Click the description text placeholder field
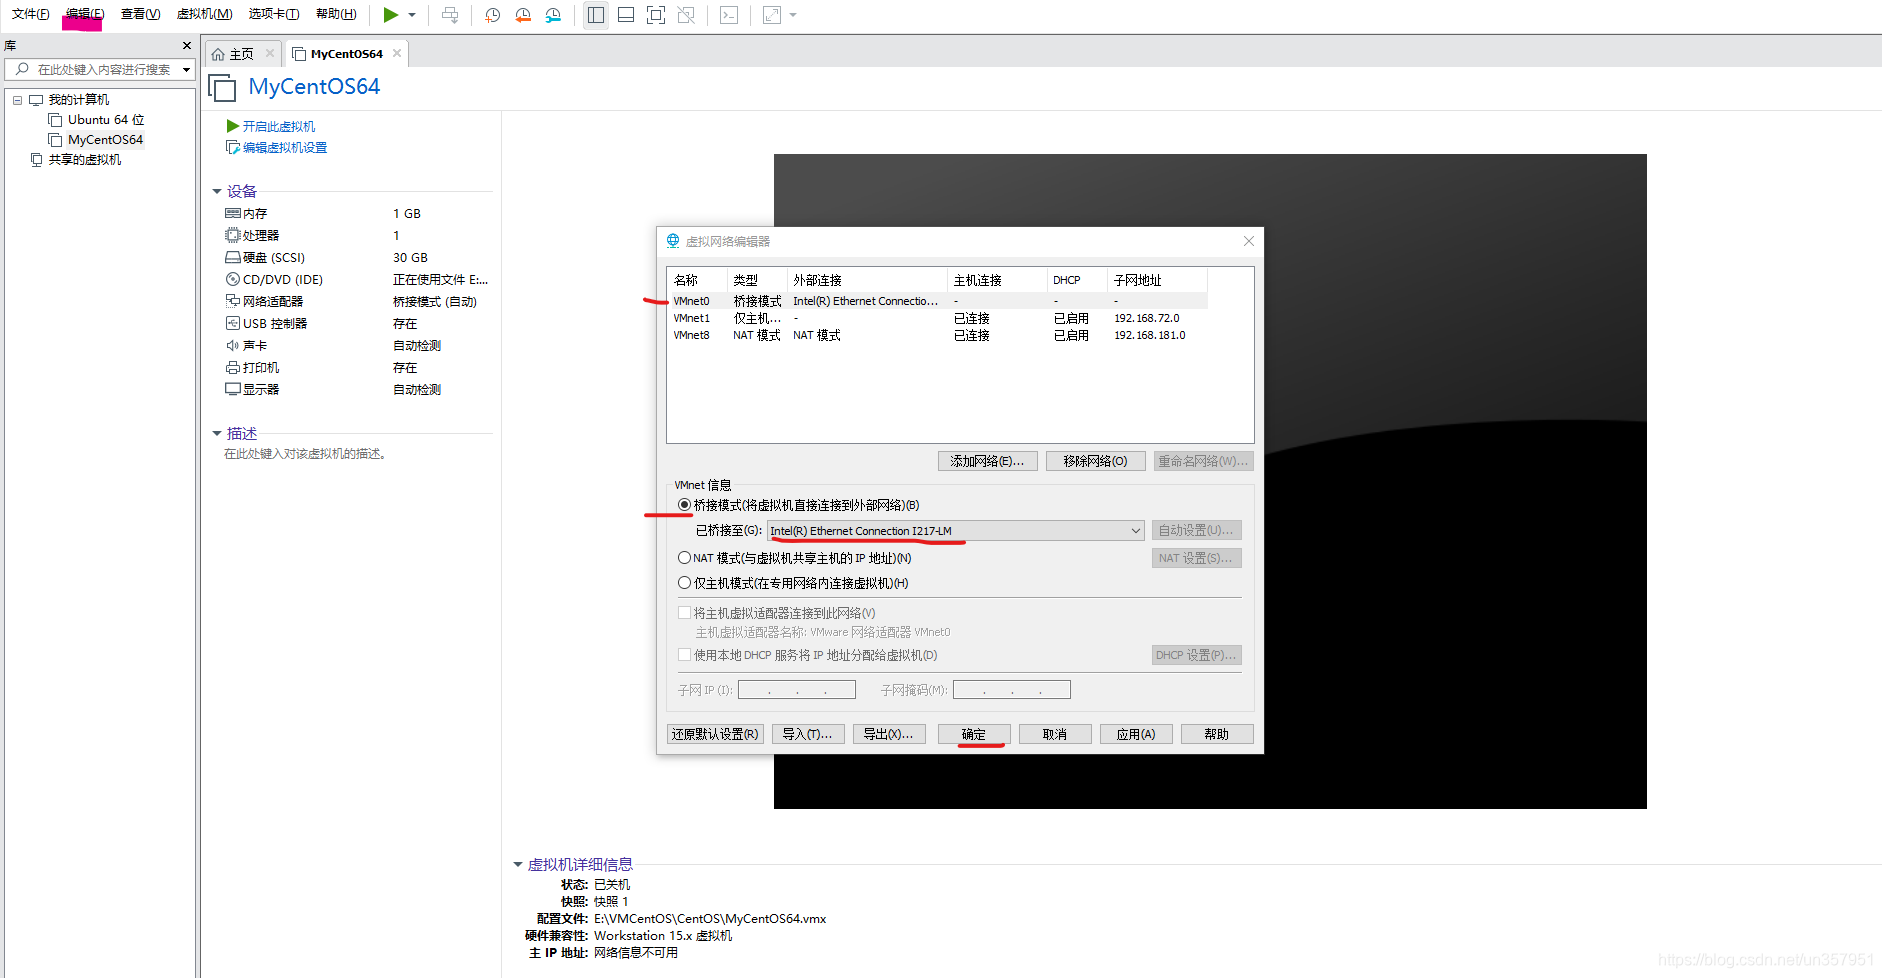1882x978 pixels. coord(305,454)
